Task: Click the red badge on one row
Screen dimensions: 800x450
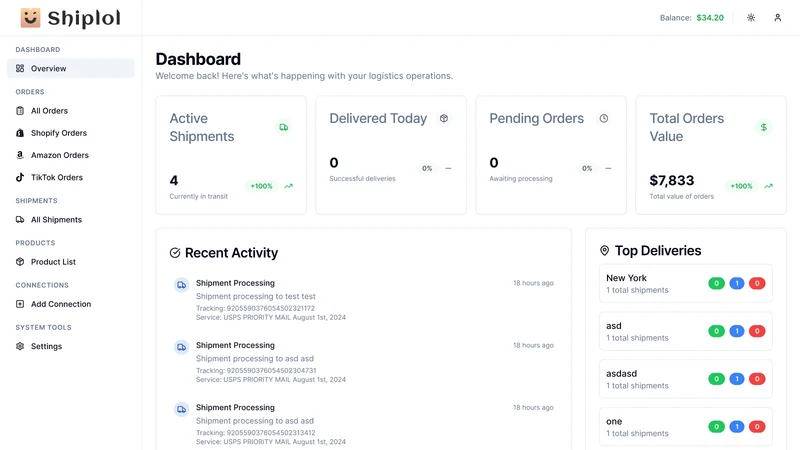Action: click(757, 427)
